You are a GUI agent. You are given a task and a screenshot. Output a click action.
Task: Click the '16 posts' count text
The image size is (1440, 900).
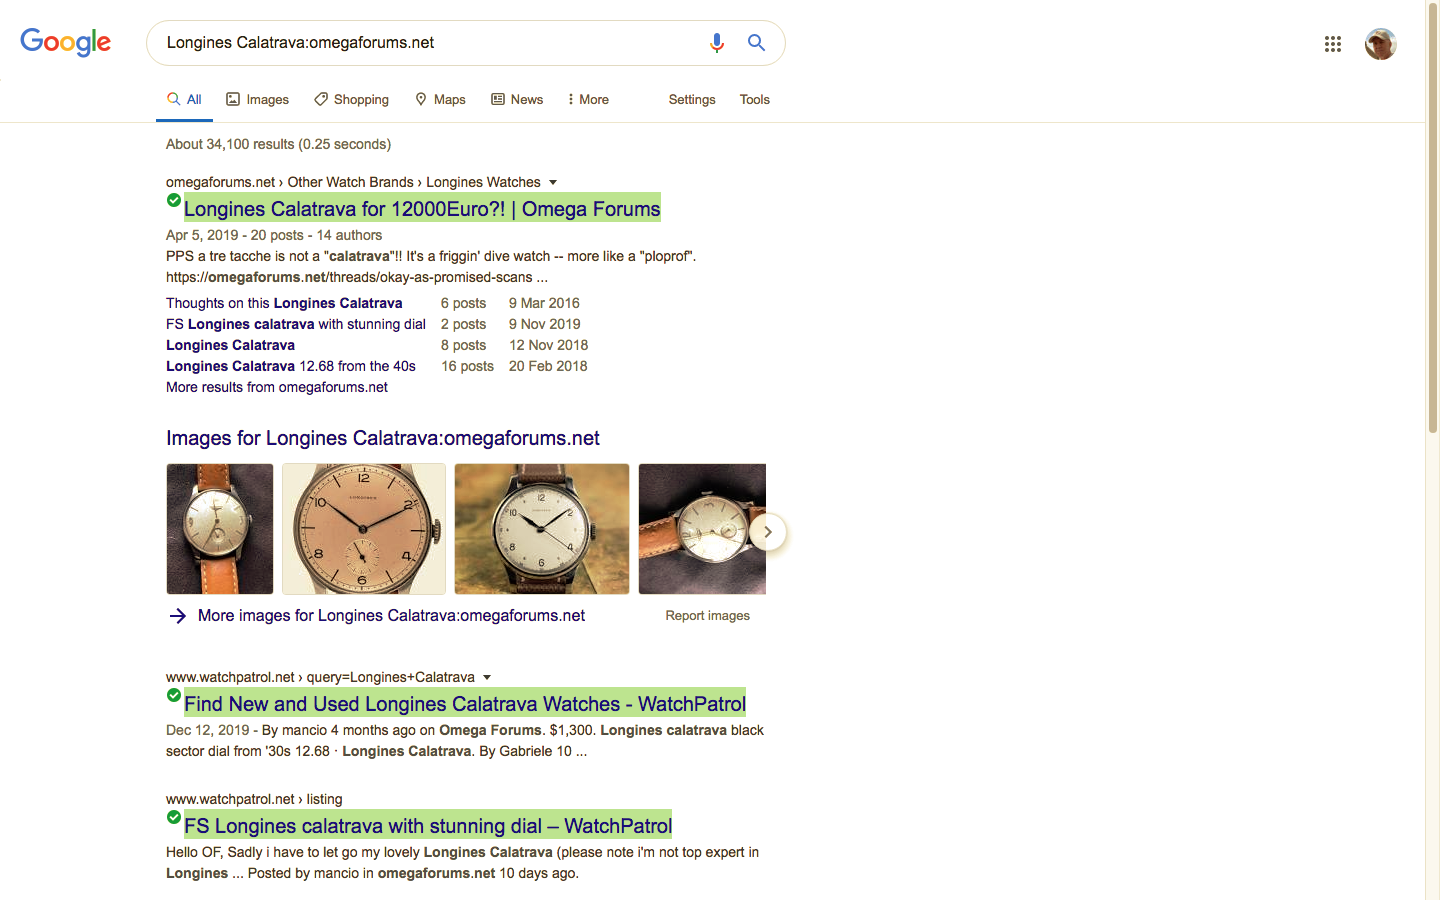coord(468,366)
